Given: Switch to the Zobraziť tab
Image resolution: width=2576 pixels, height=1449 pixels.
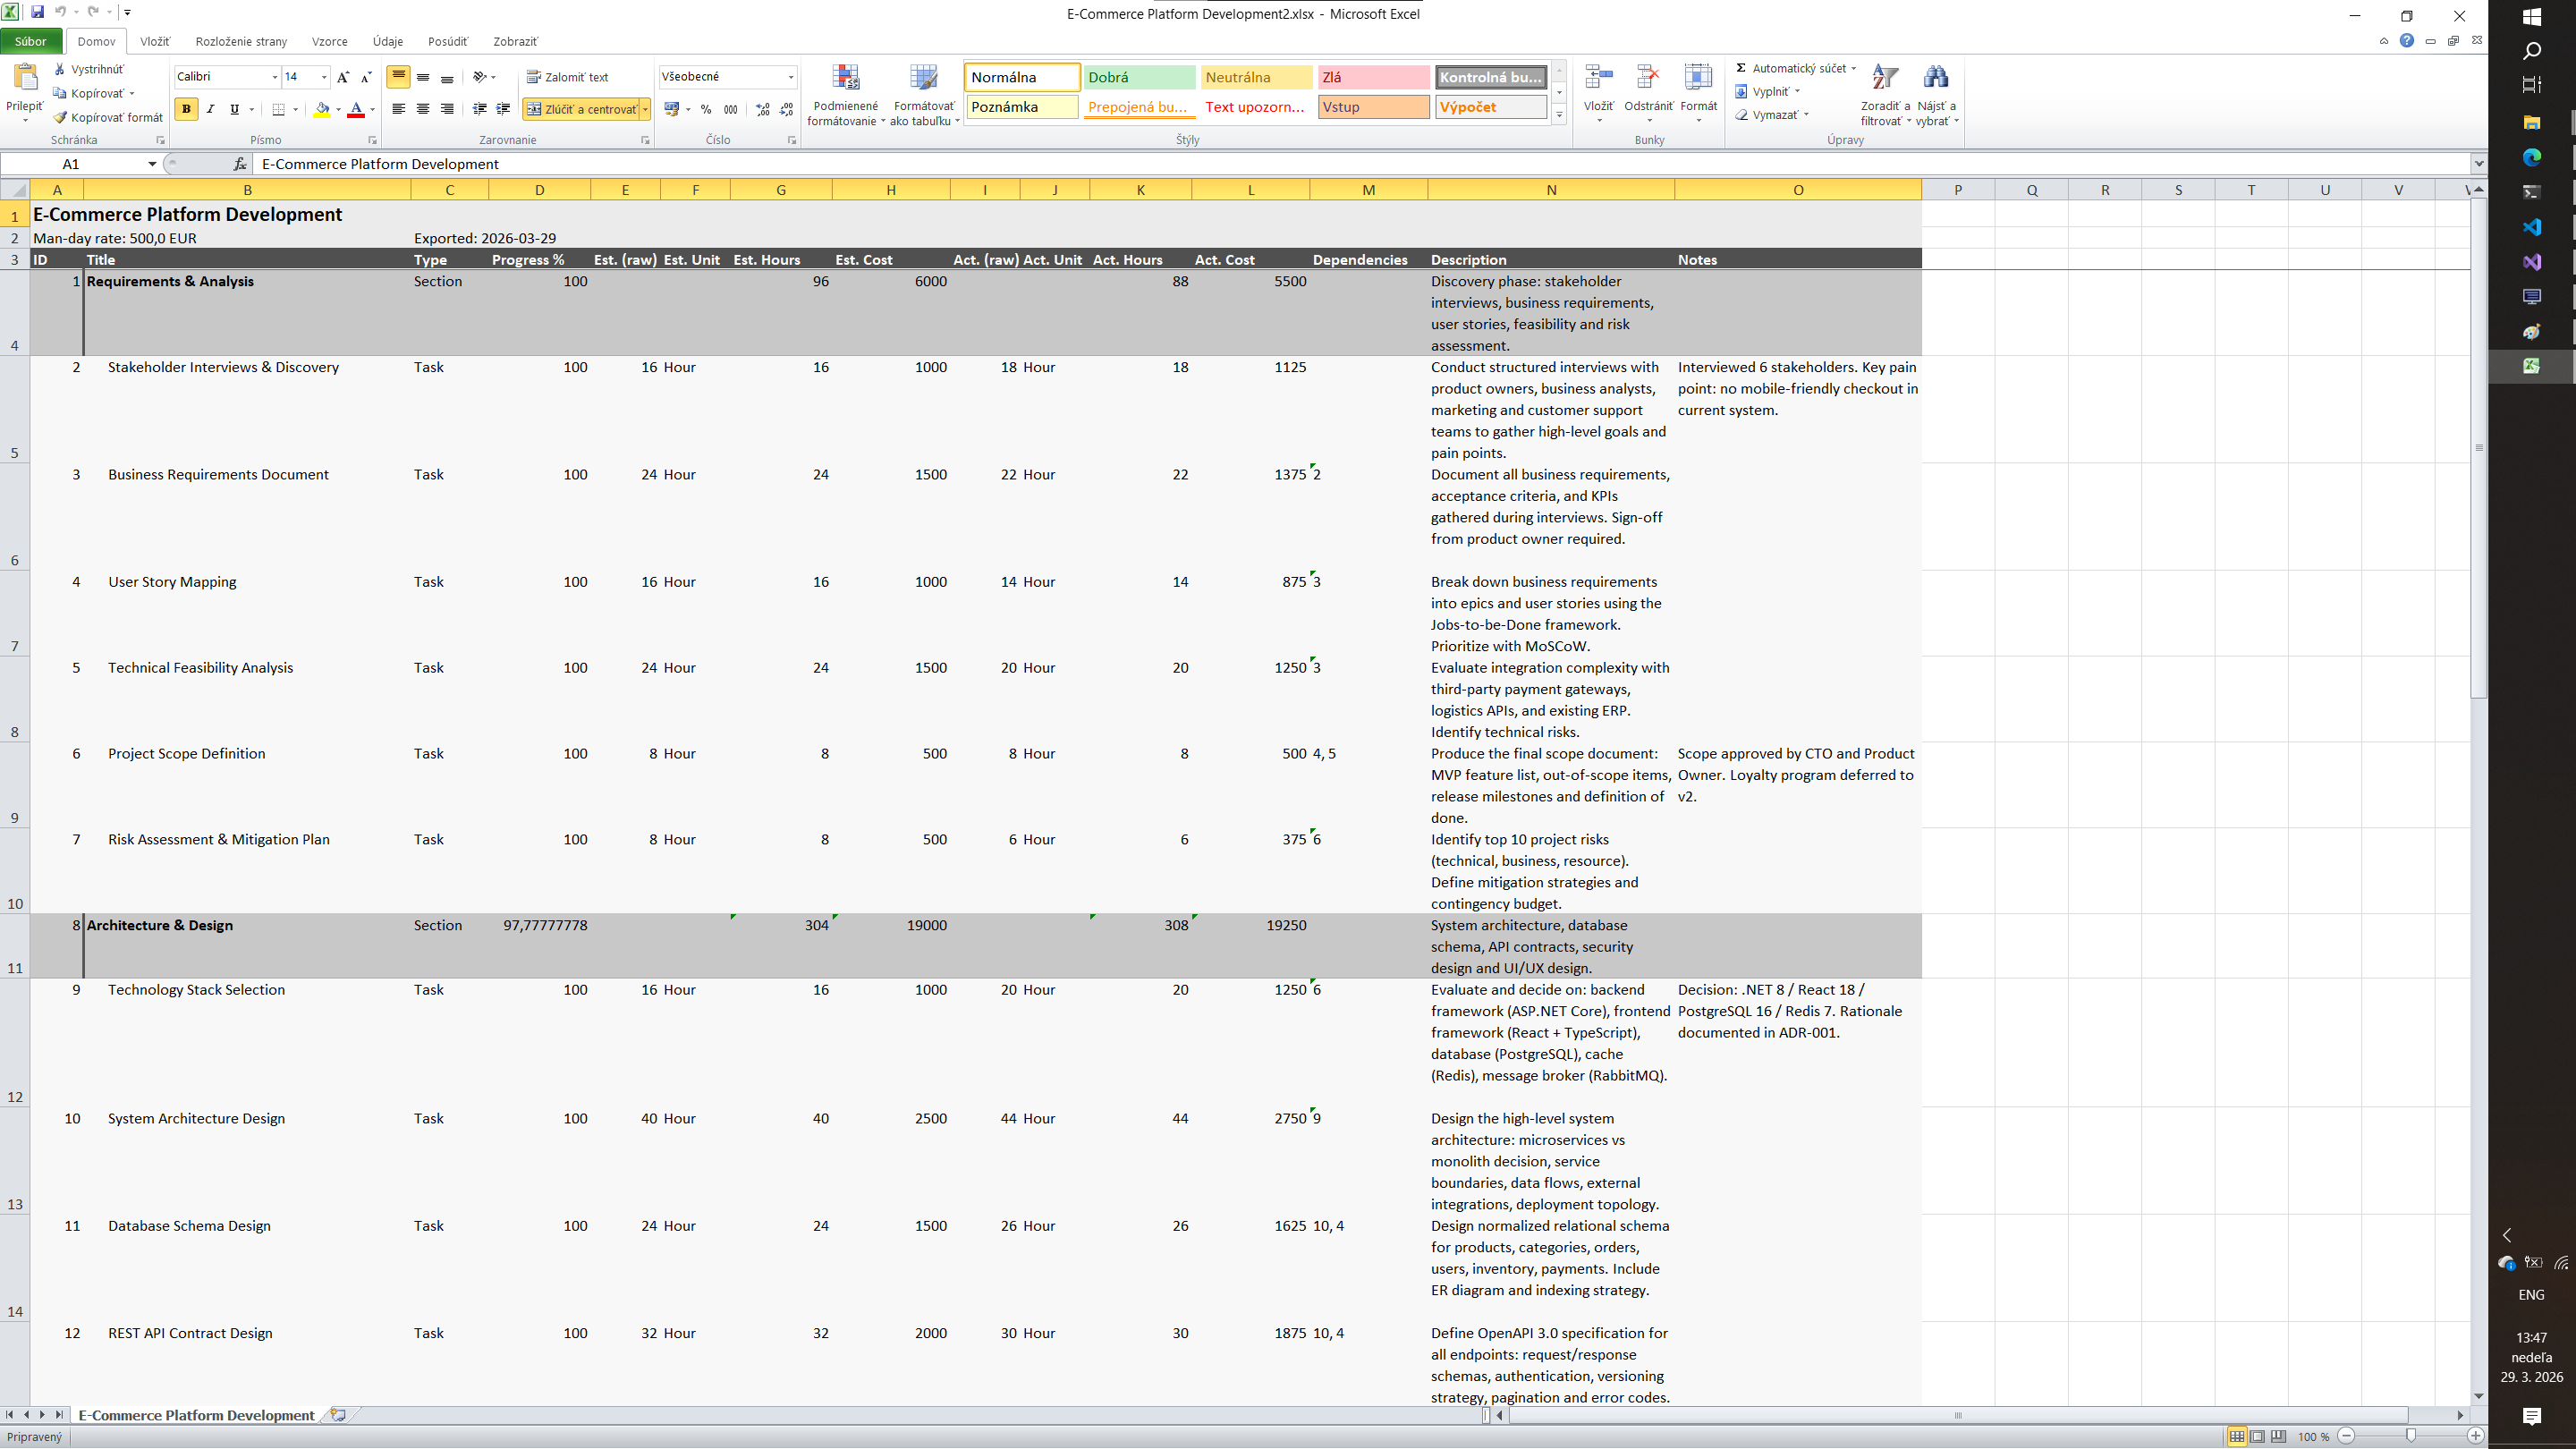Looking at the screenshot, I should click(515, 41).
